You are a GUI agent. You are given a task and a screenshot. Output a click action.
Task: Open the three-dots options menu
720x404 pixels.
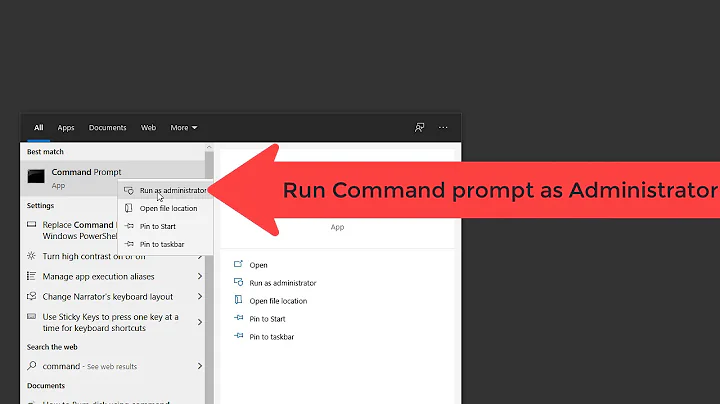pyautogui.click(x=443, y=128)
